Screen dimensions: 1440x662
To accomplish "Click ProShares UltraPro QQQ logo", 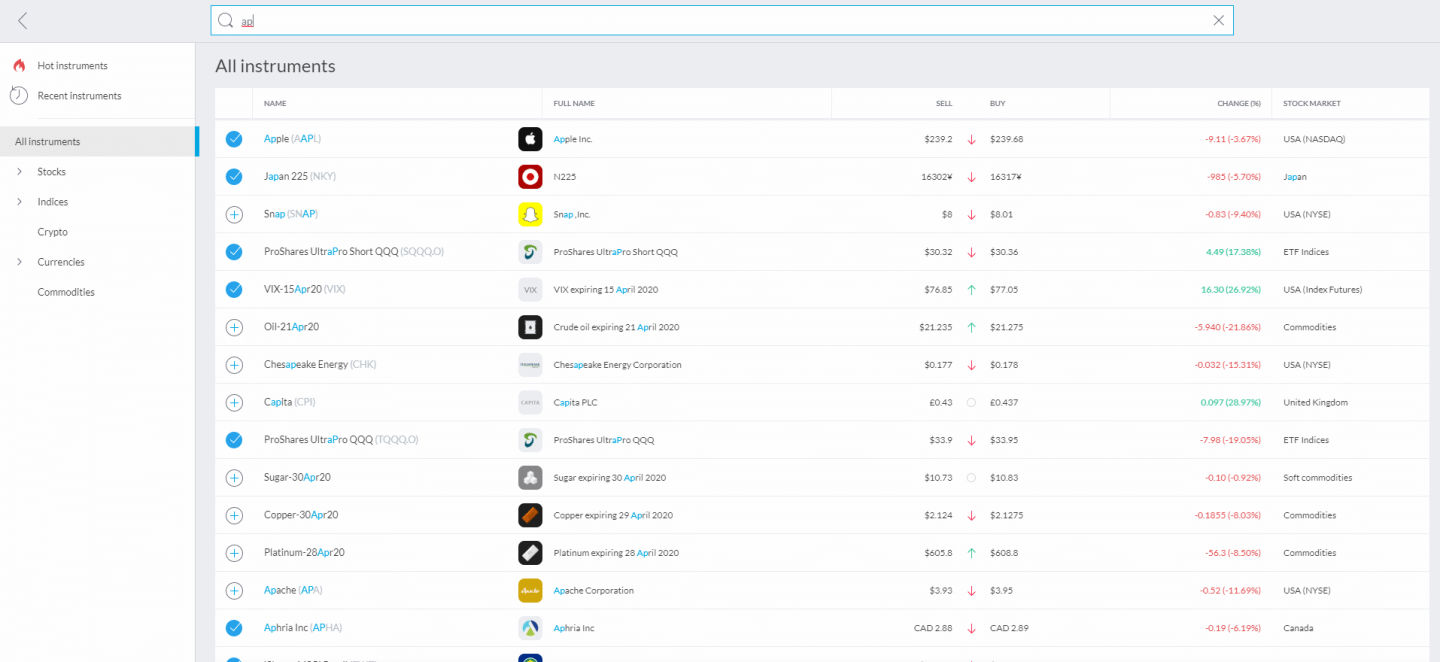I will tap(530, 439).
